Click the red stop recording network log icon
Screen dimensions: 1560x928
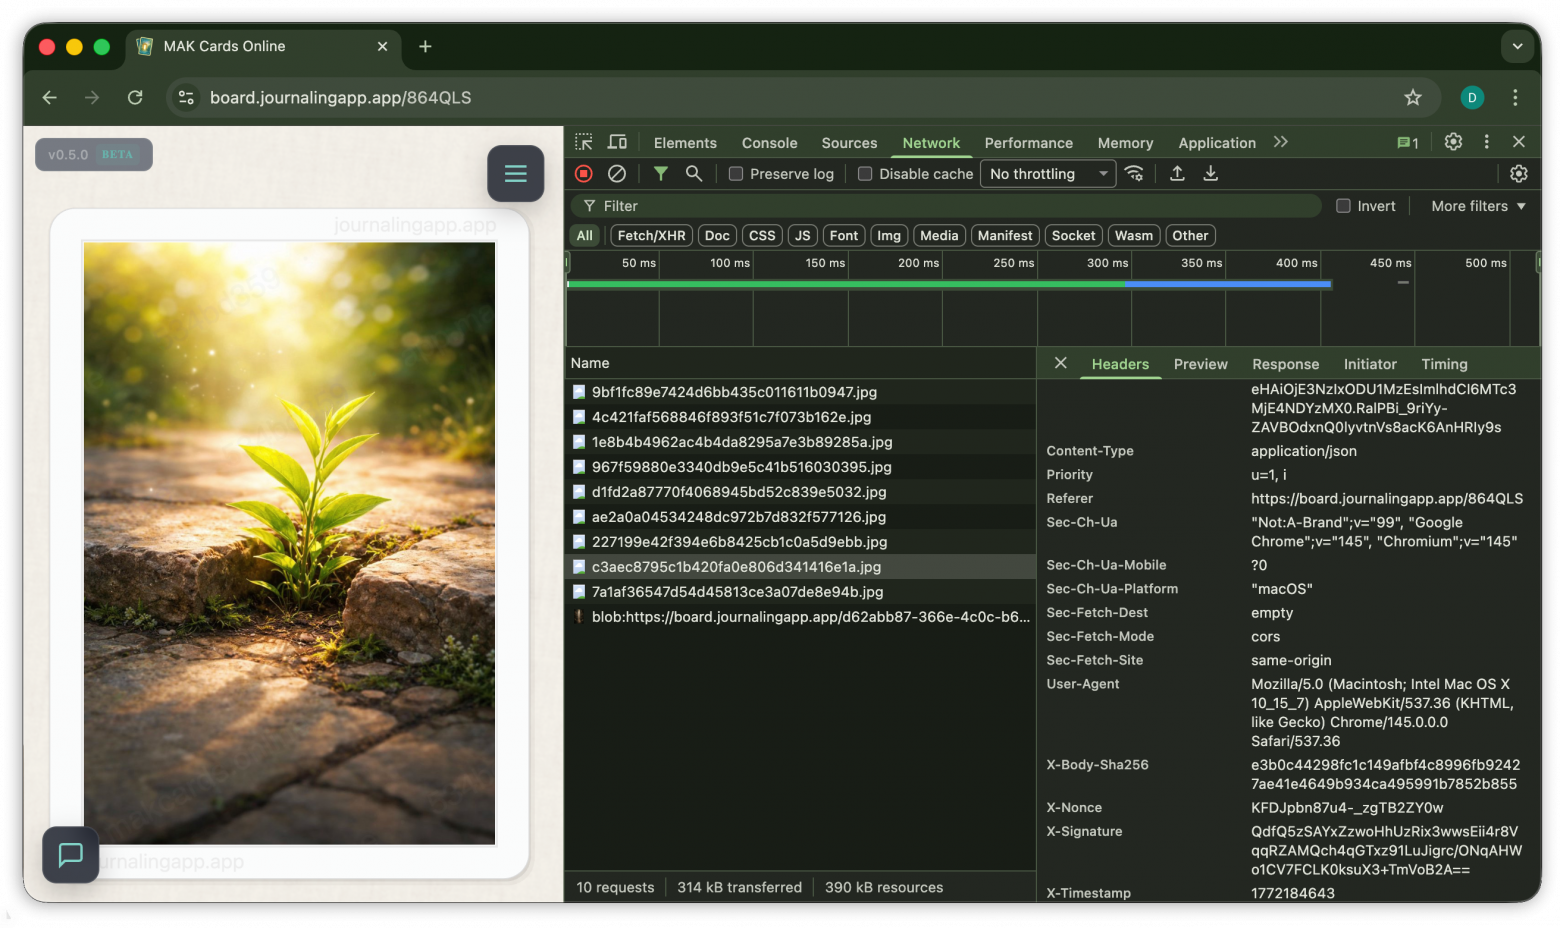[584, 174]
